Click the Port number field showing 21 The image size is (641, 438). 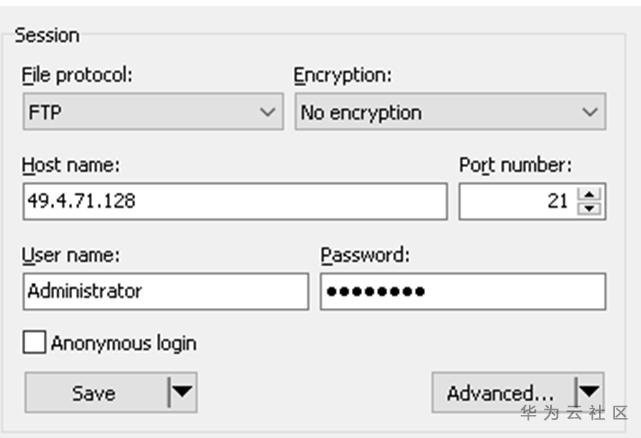point(516,201)
